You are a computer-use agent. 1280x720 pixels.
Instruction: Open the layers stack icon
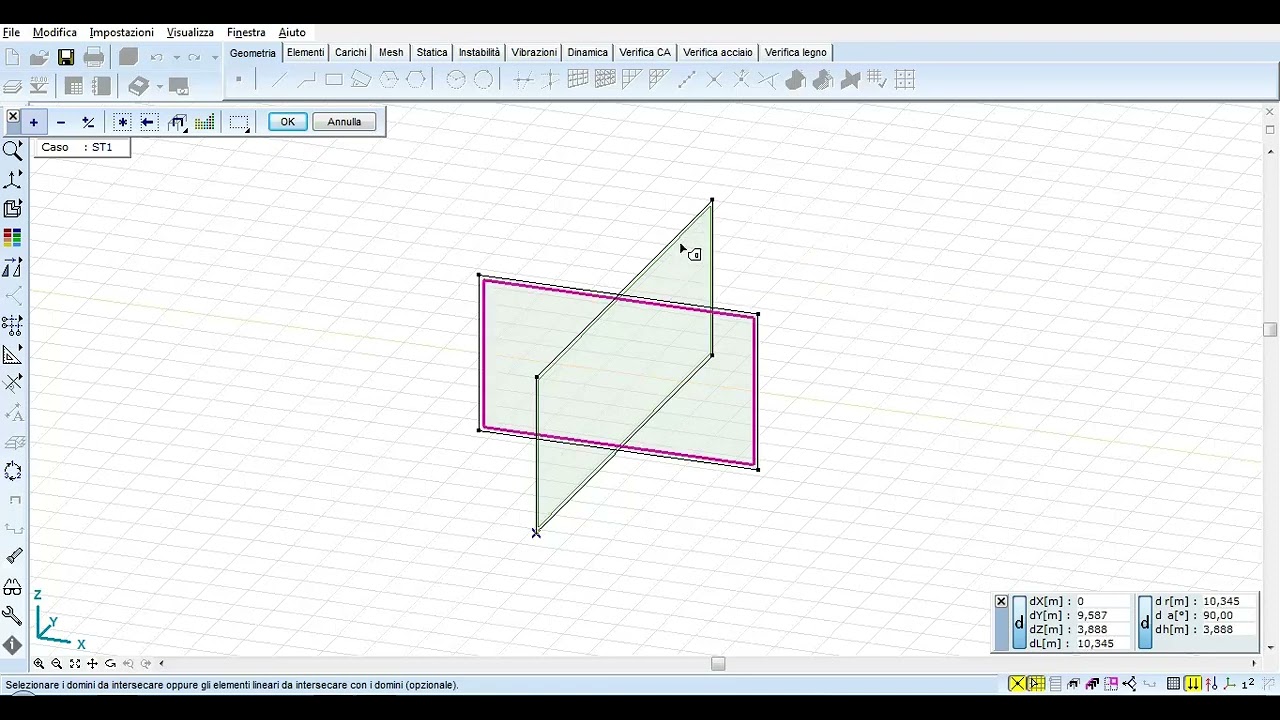pyautogui.click(x=12, y=86)
